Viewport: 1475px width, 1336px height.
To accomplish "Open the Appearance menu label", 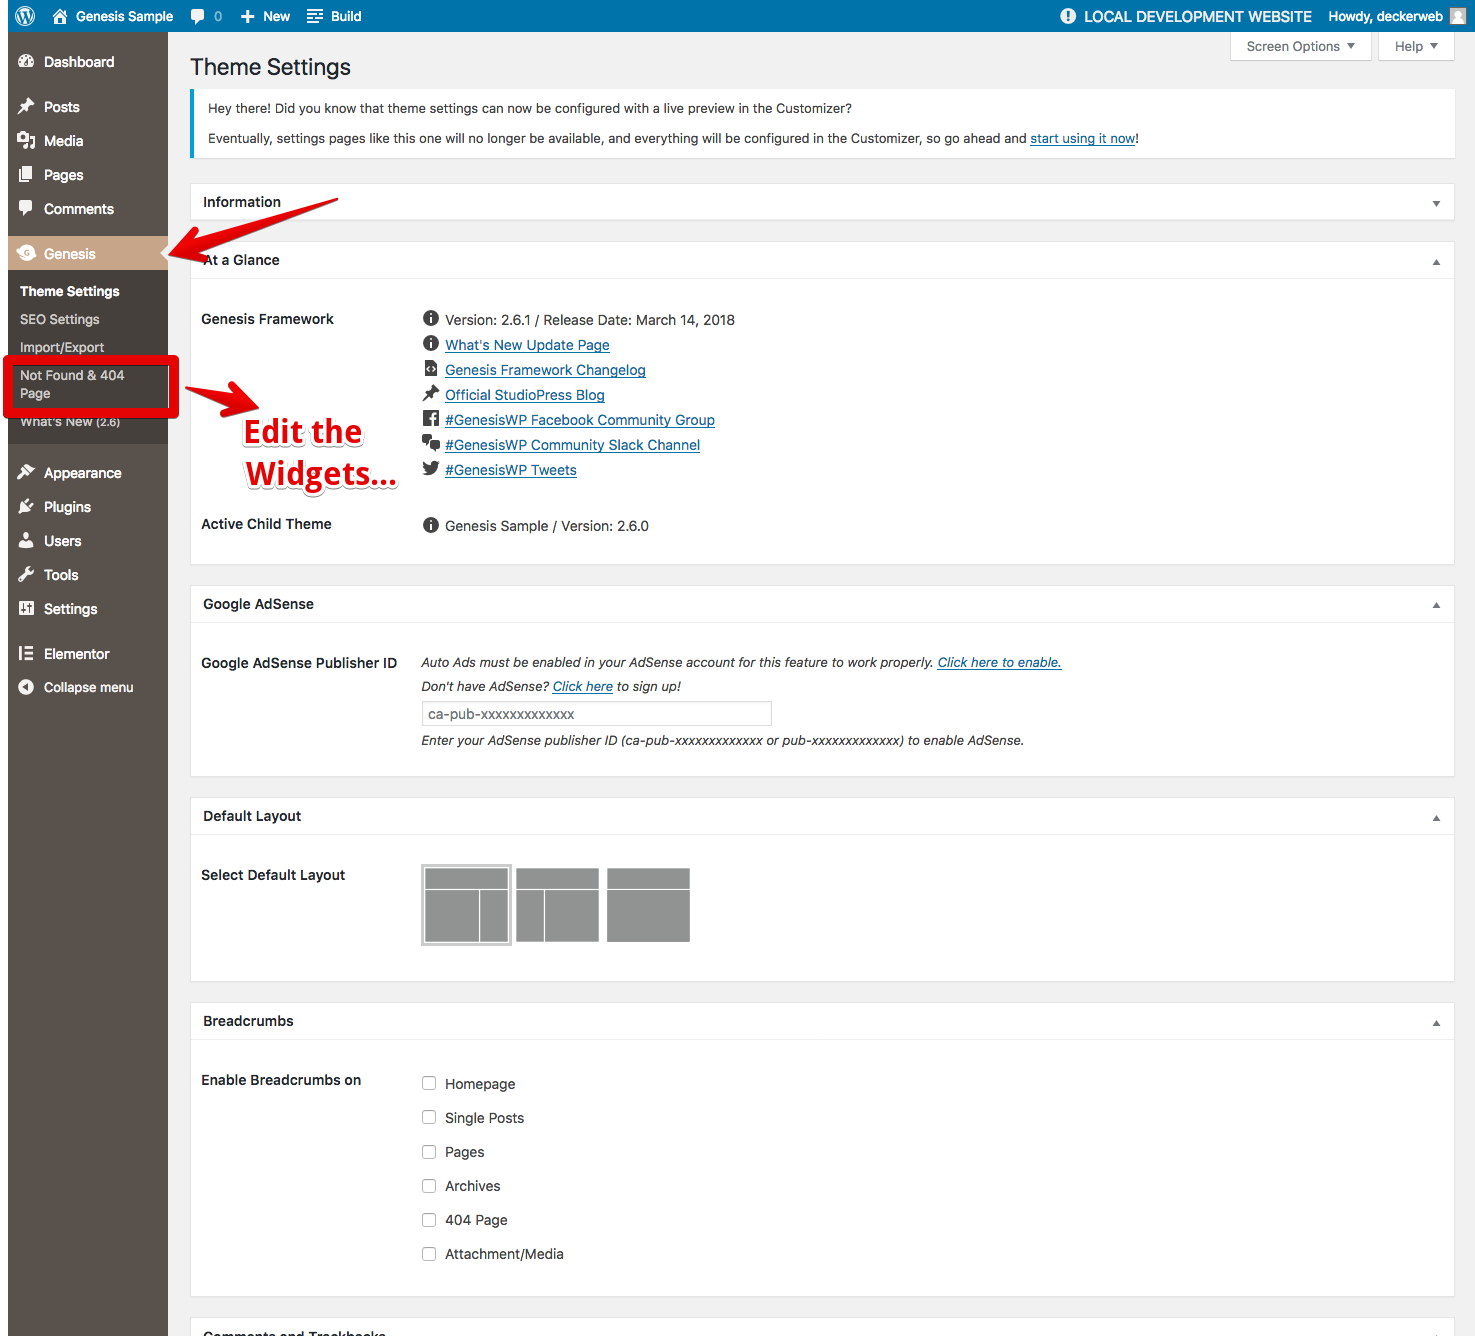I will point(83,473).
